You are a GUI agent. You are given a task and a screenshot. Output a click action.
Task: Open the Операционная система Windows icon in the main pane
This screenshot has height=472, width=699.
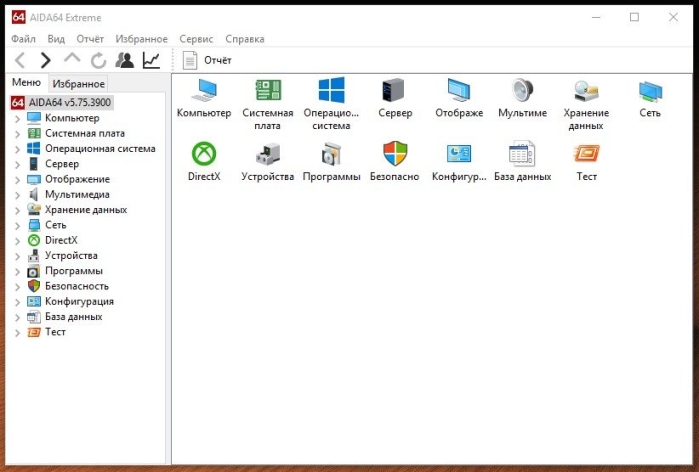tap(331, 90)
